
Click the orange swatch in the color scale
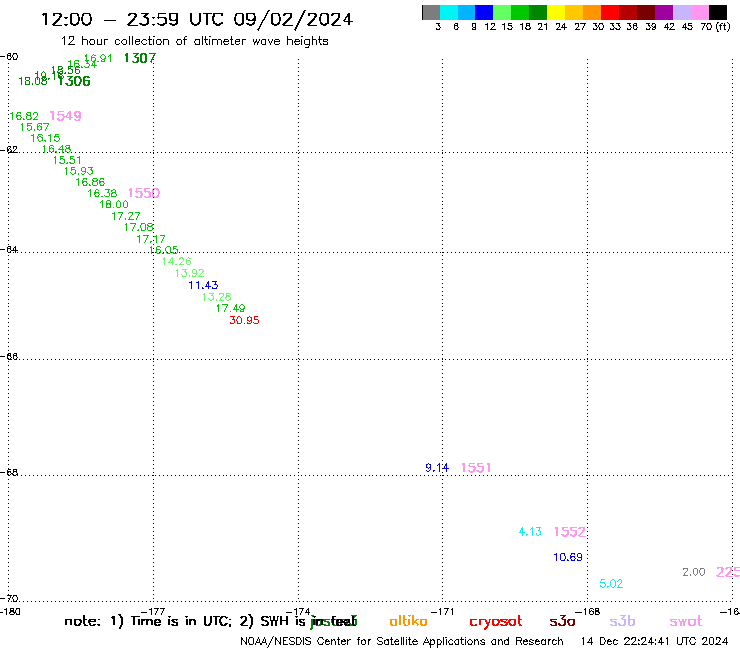point(592,12)
